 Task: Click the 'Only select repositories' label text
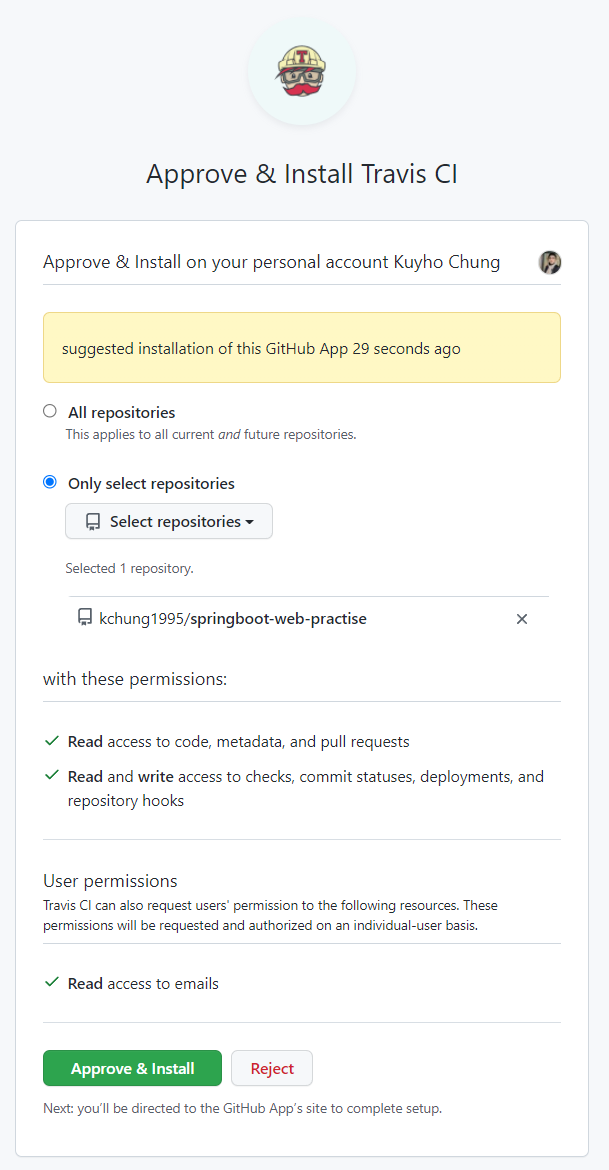pyautogui.click(x=151, y=483)
